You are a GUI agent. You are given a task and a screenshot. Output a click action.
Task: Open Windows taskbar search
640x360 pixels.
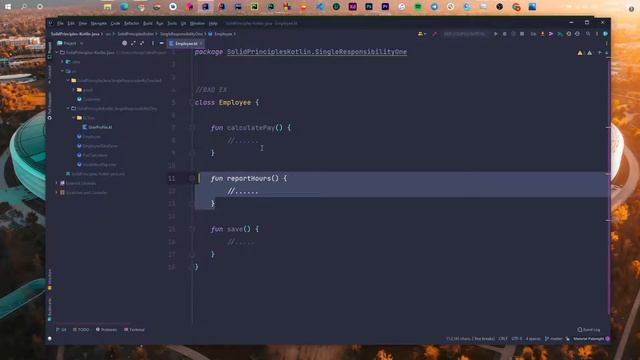[x=24, y=7]
